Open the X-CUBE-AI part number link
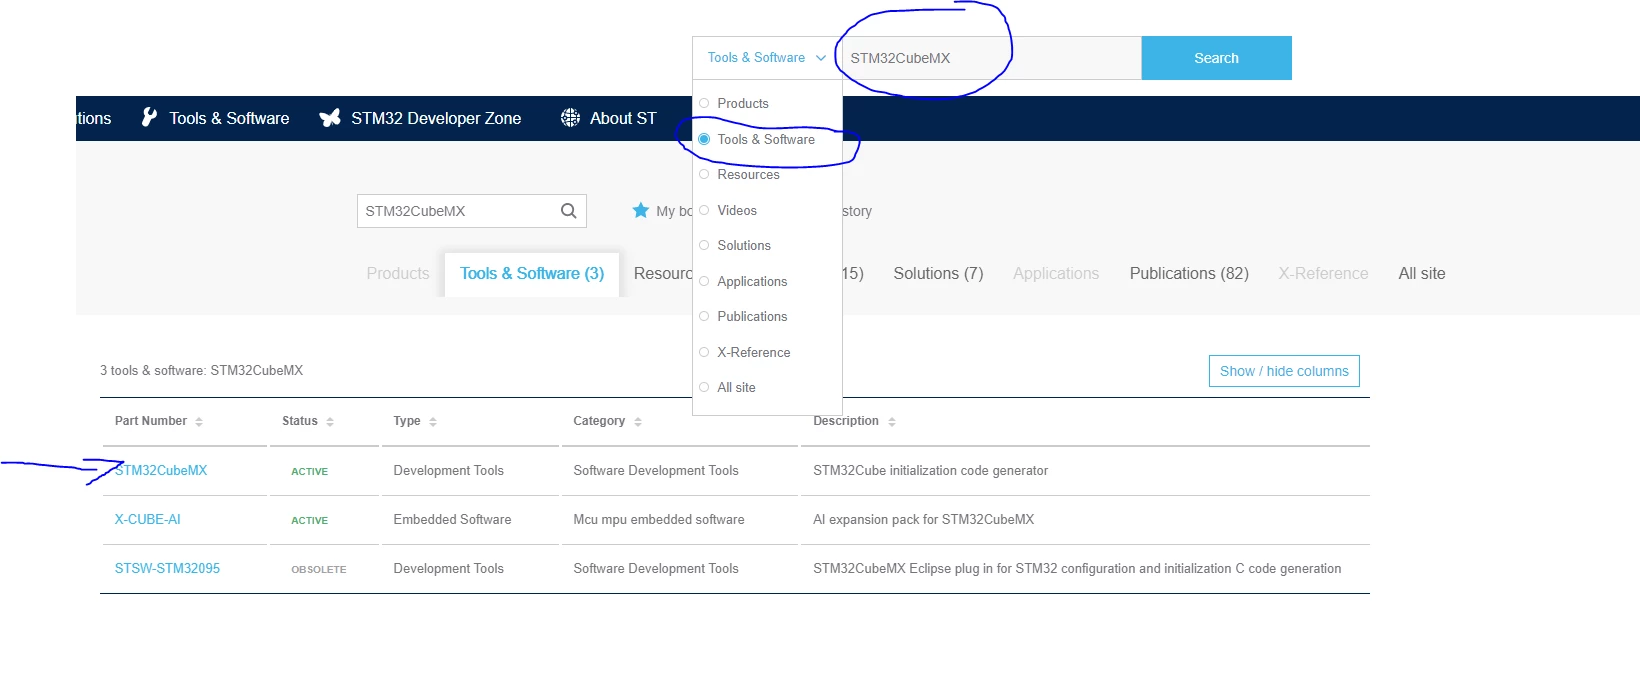Screen dimensions: 1640x675 [x=148, y=519]
